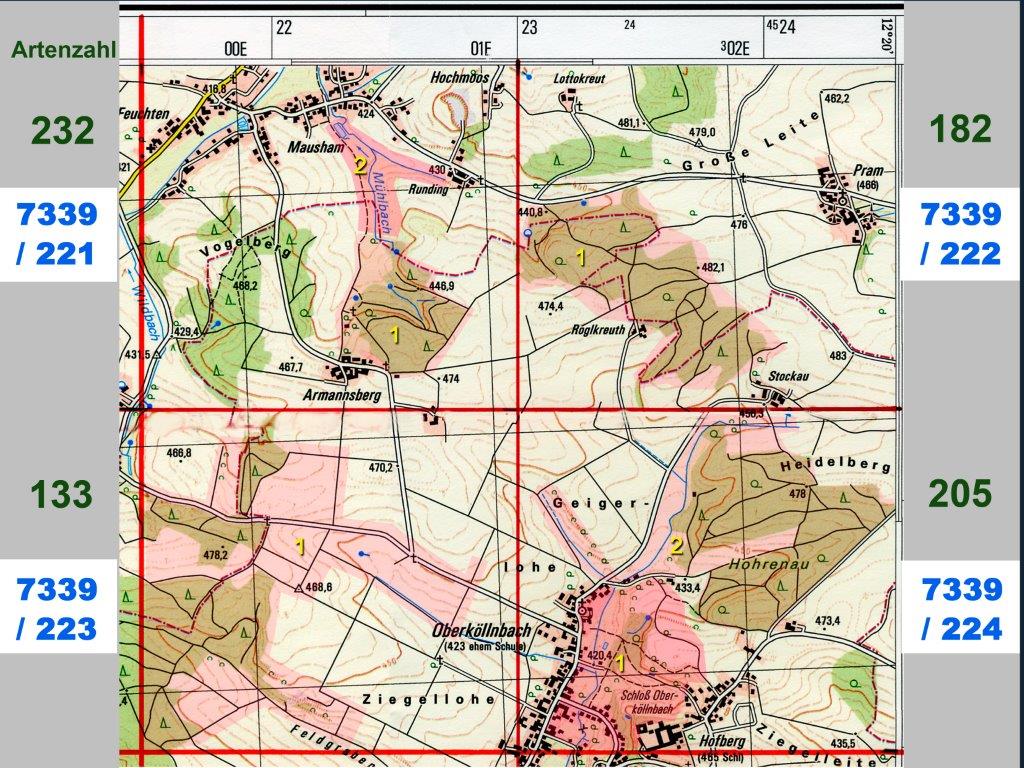Select the Oberköllnbach town label
The image size is (1024, 768).
coord(482,631)
